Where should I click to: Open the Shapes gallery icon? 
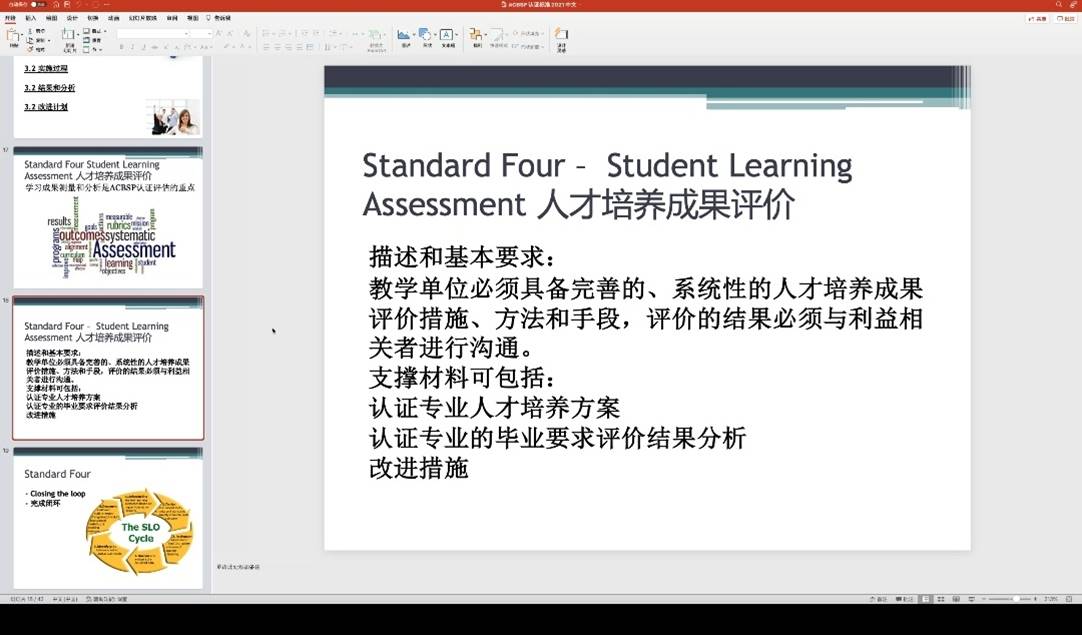point(426,37)
